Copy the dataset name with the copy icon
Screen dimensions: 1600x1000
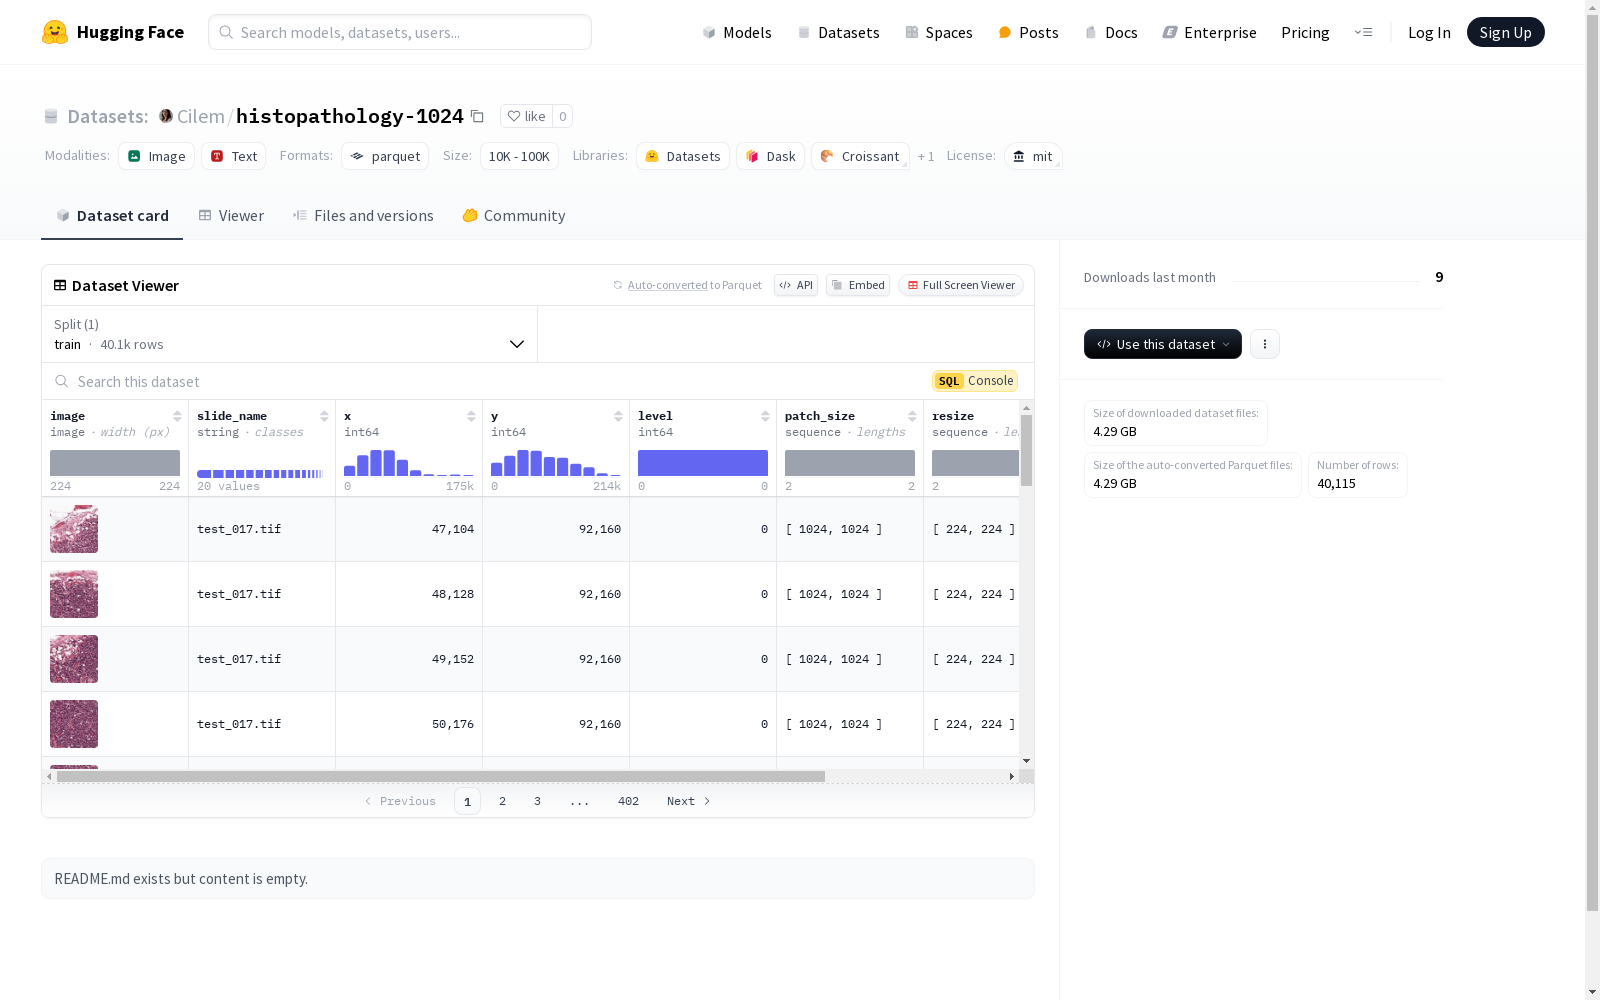[477, 117]
